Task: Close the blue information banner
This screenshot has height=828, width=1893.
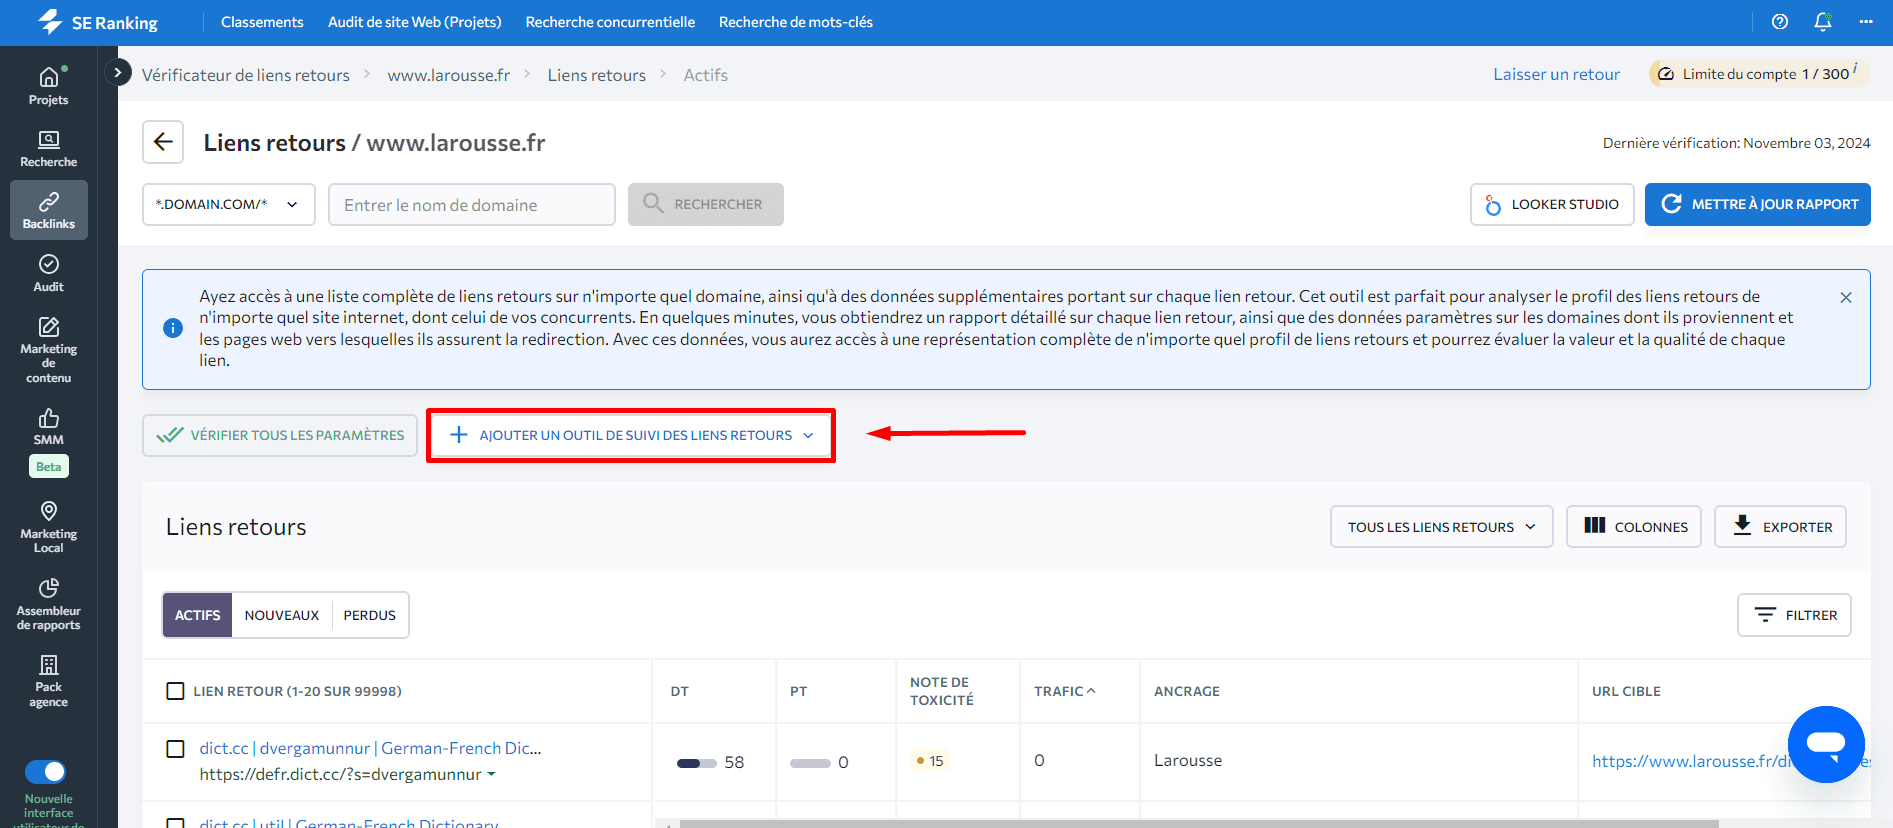Action: 1846,297
